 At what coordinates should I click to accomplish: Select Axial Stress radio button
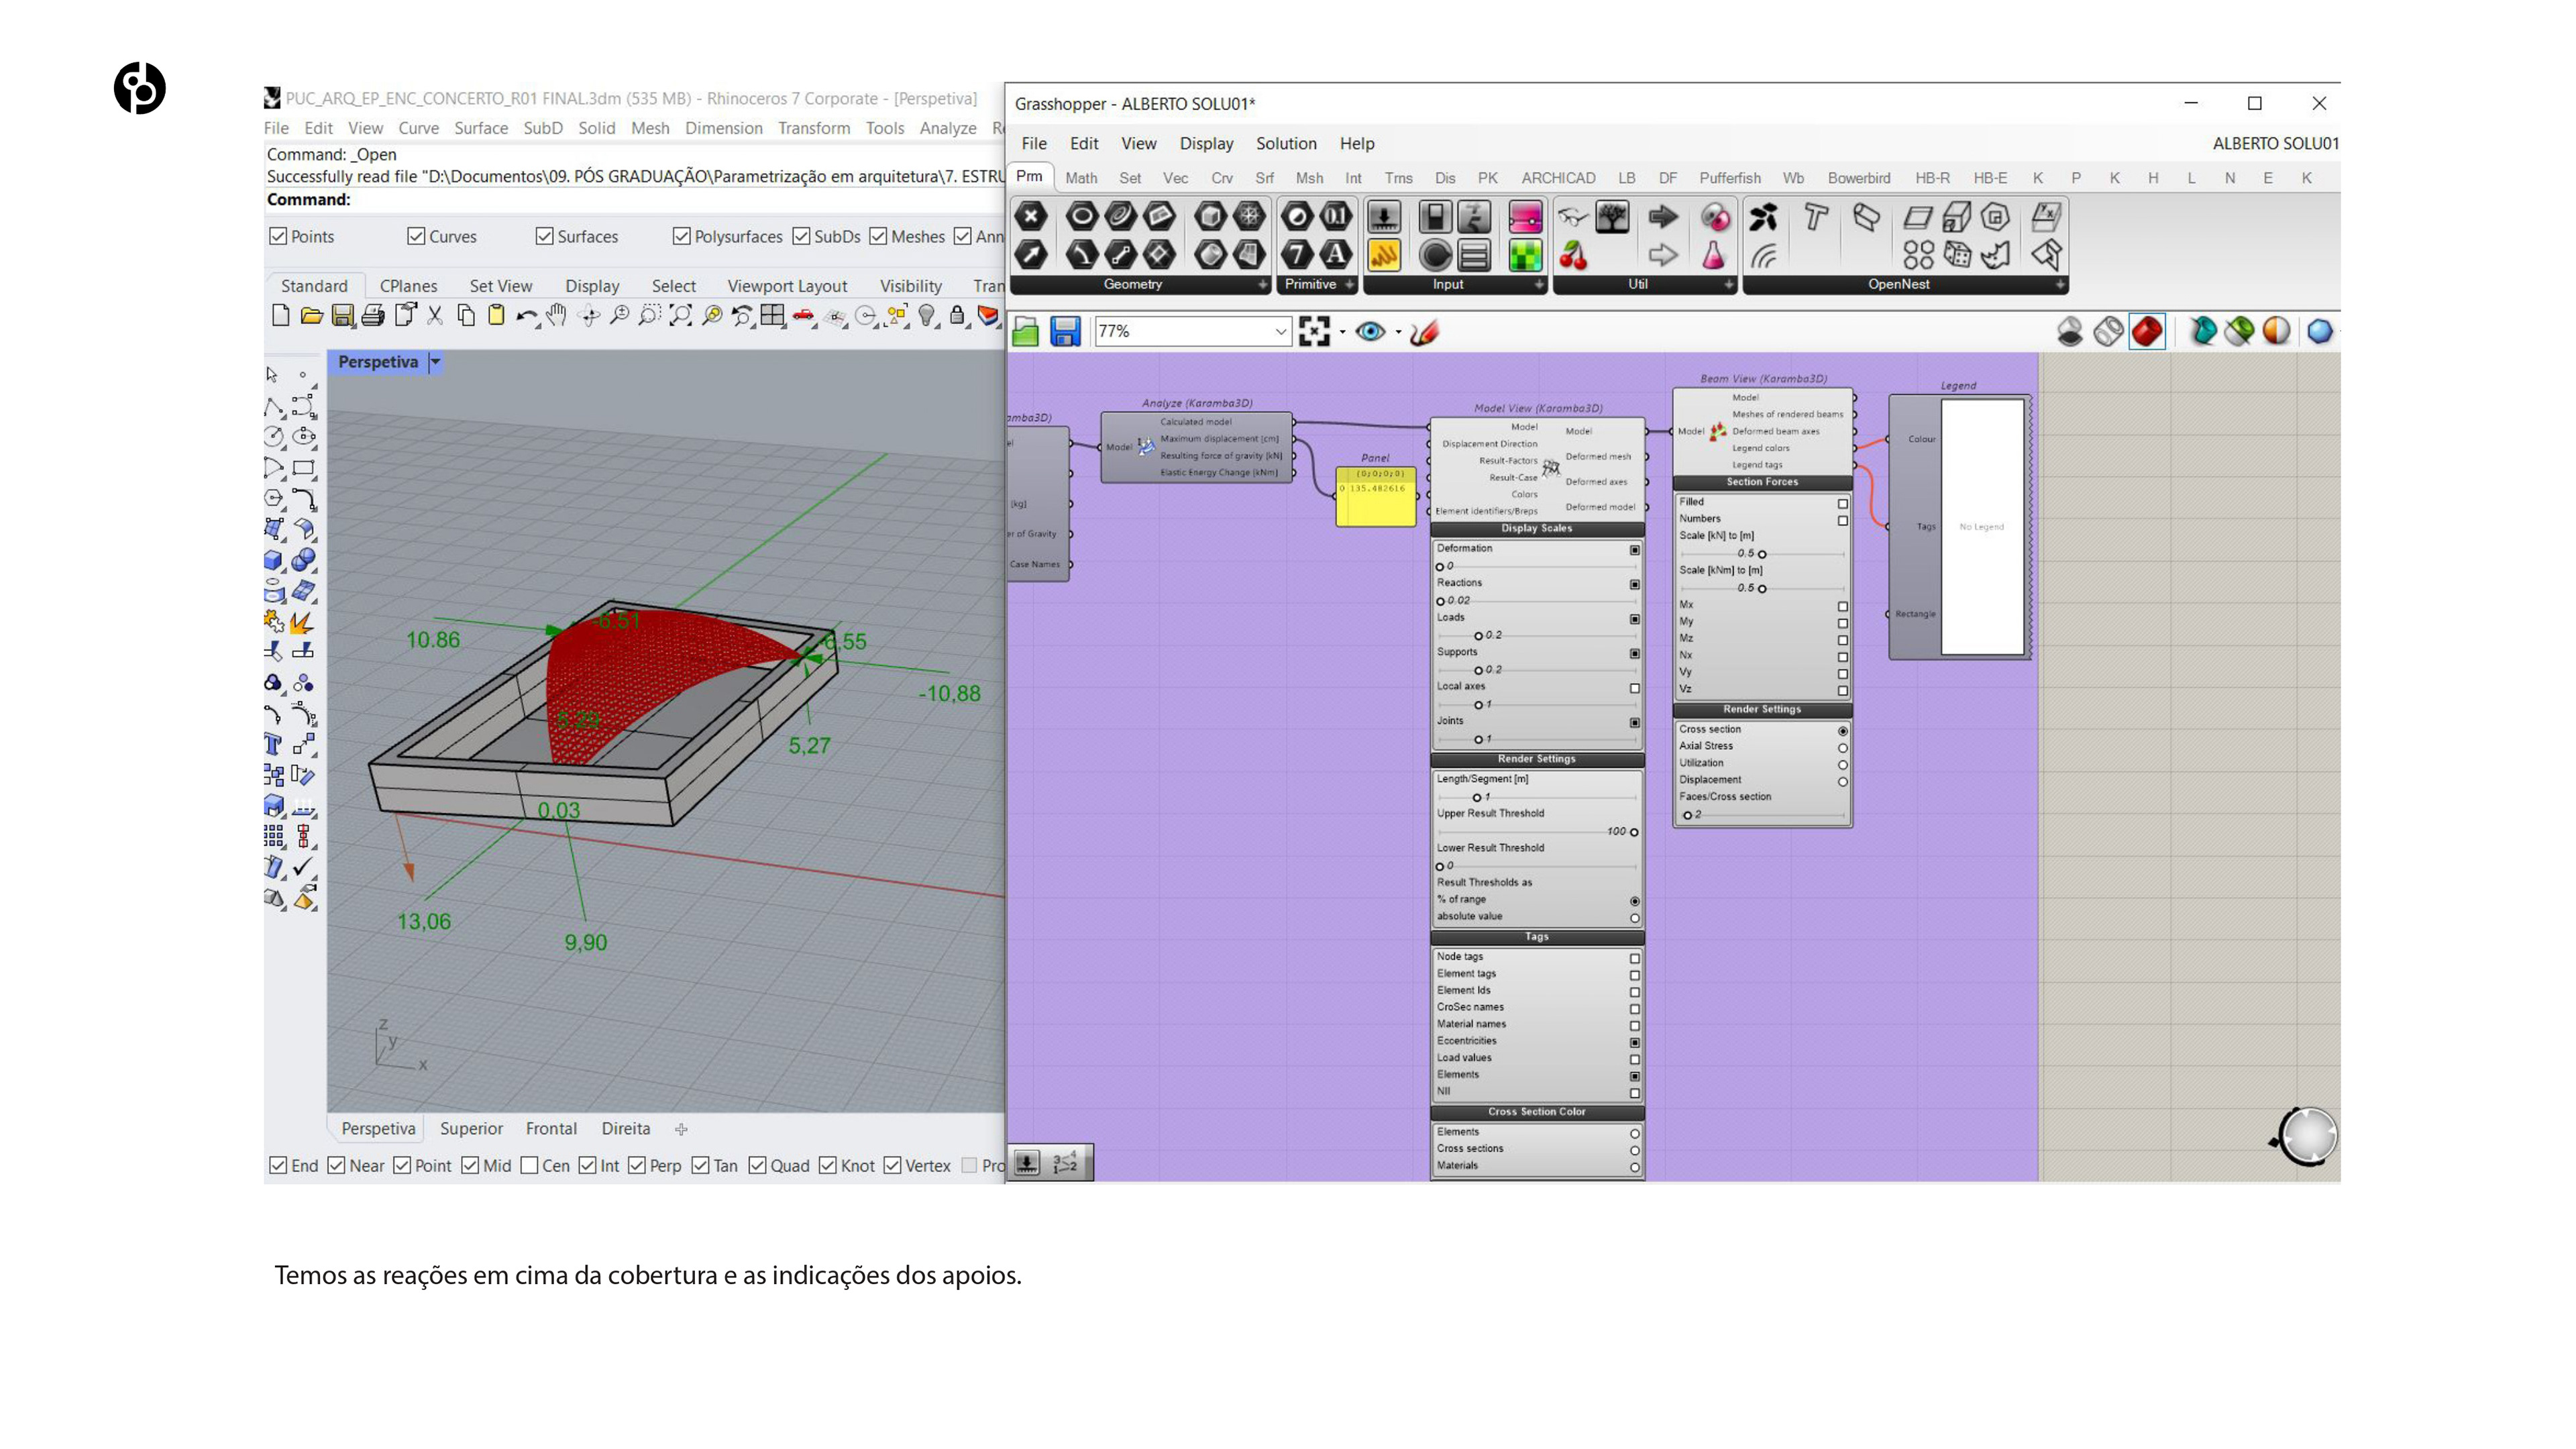[1842, 747]
